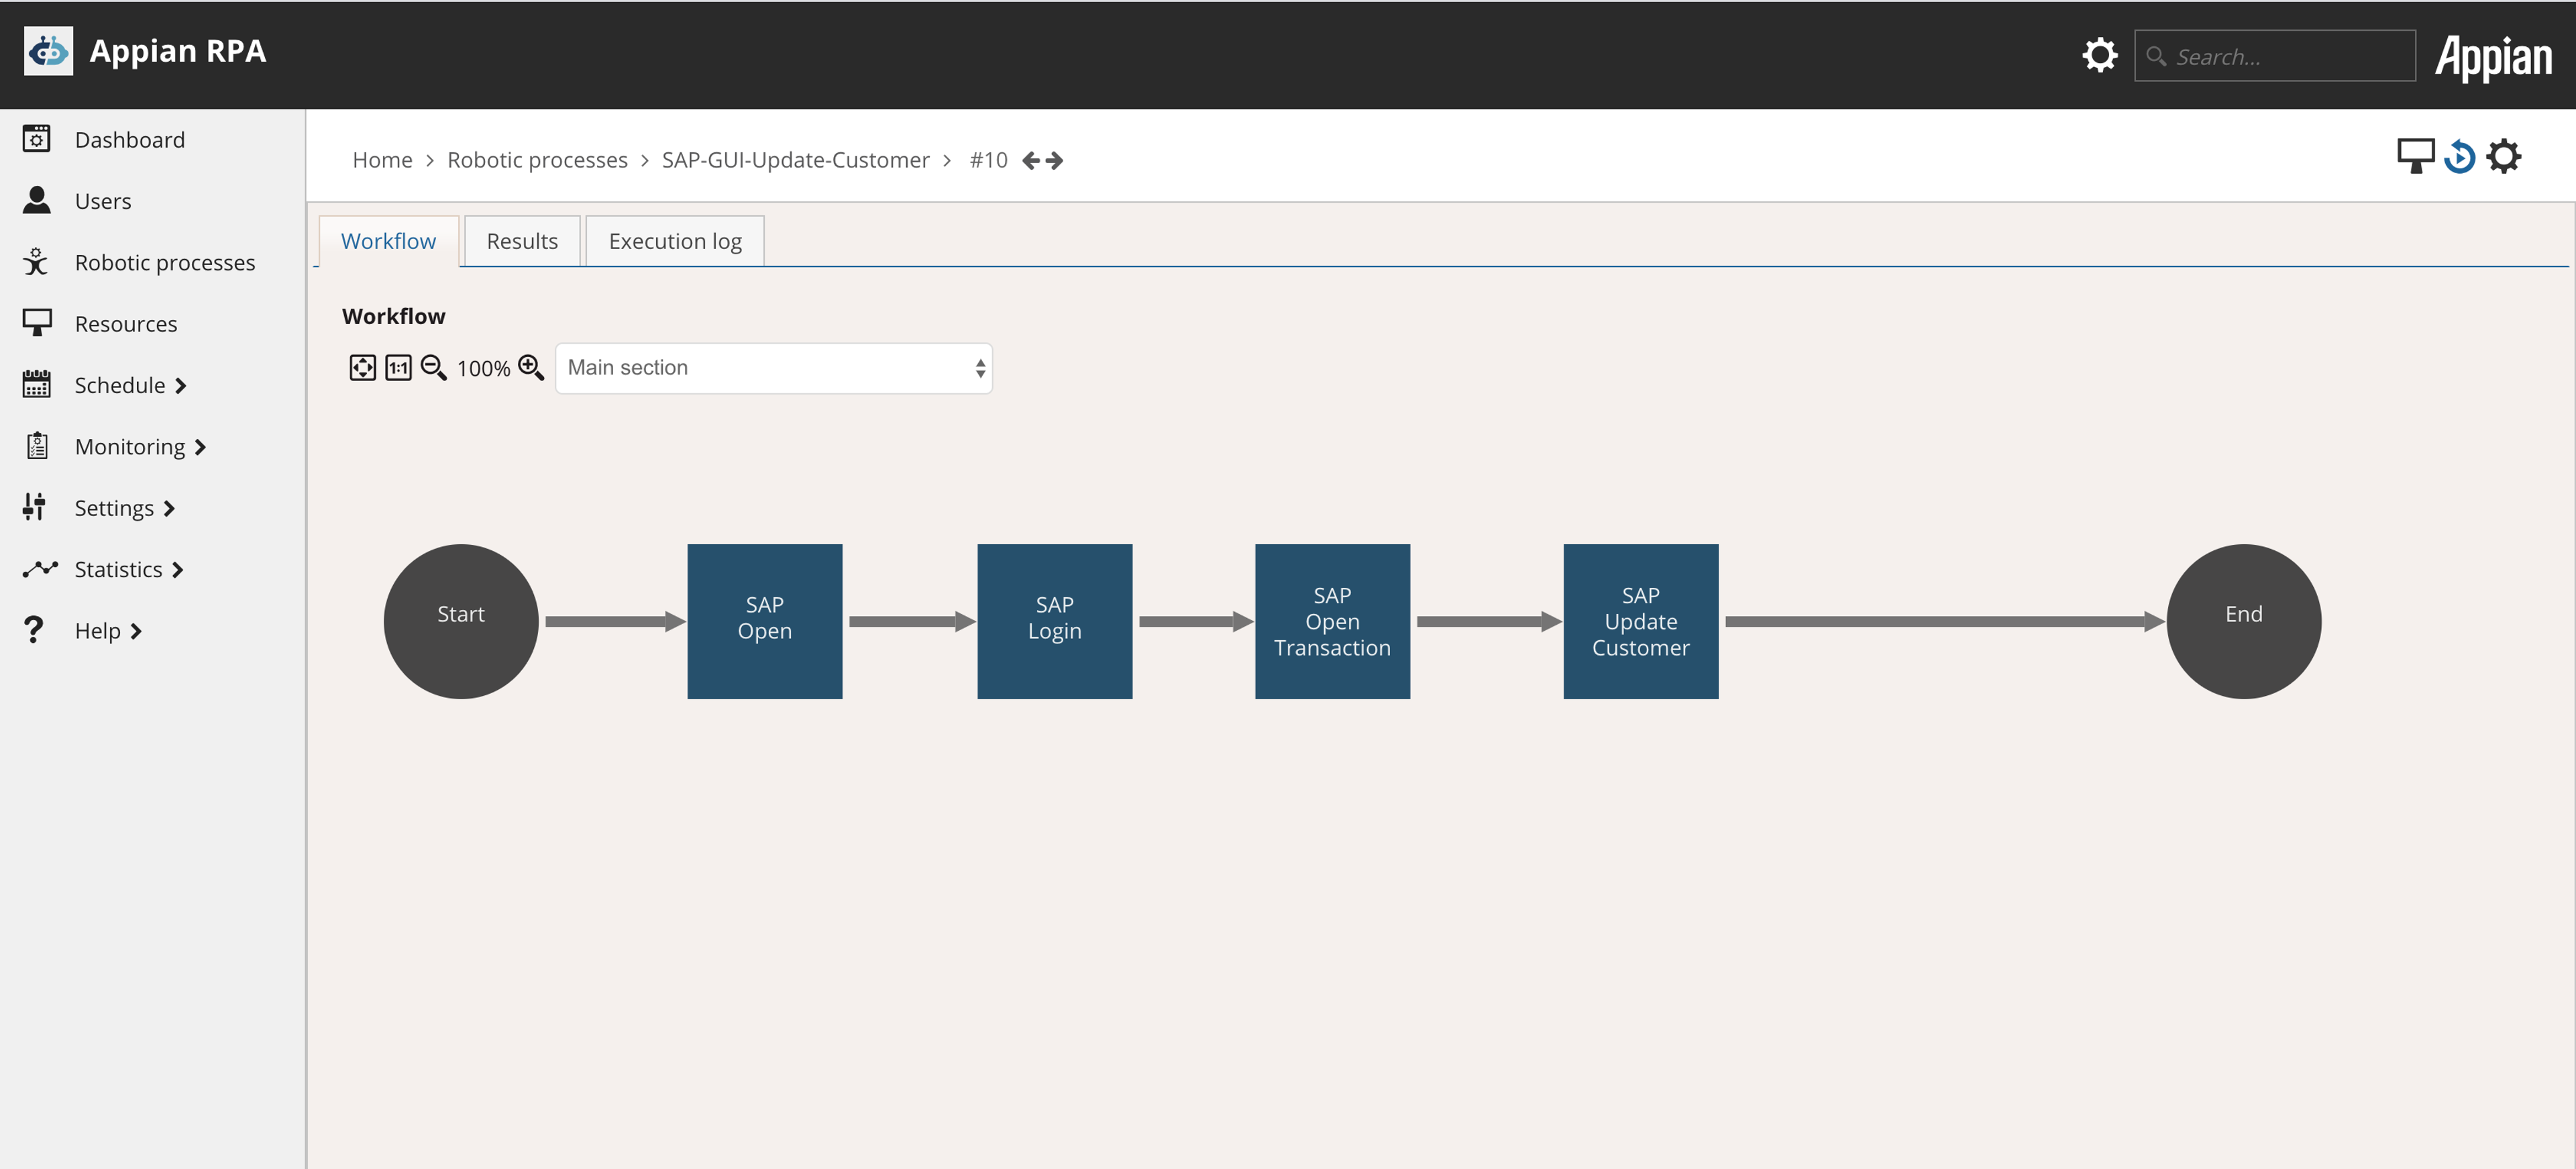Click the 100% zoom level text

(483, 369)
